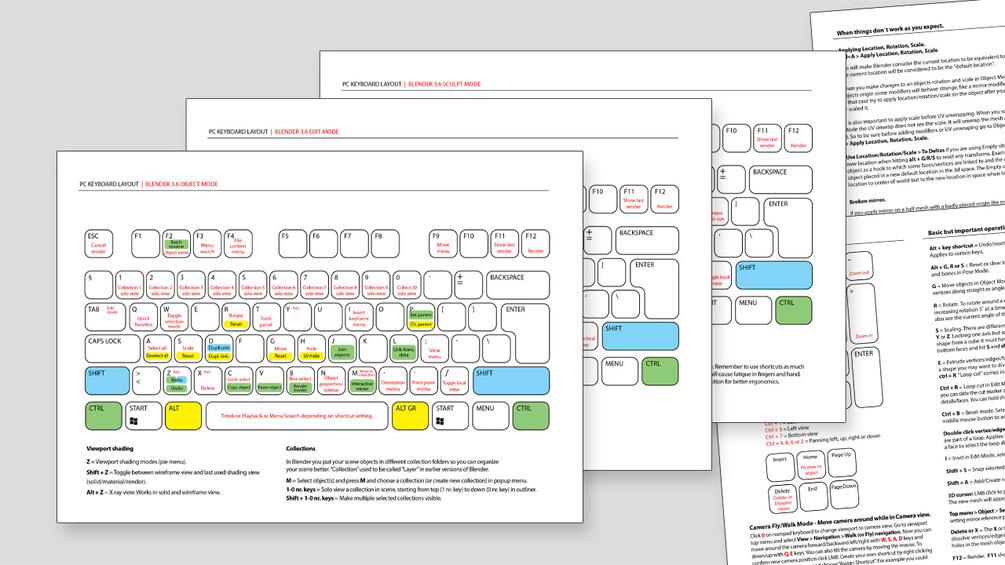Screen dimensions: 1005x565
Task: Click the Q Quick favorites key
Action: tap(143, 317)
